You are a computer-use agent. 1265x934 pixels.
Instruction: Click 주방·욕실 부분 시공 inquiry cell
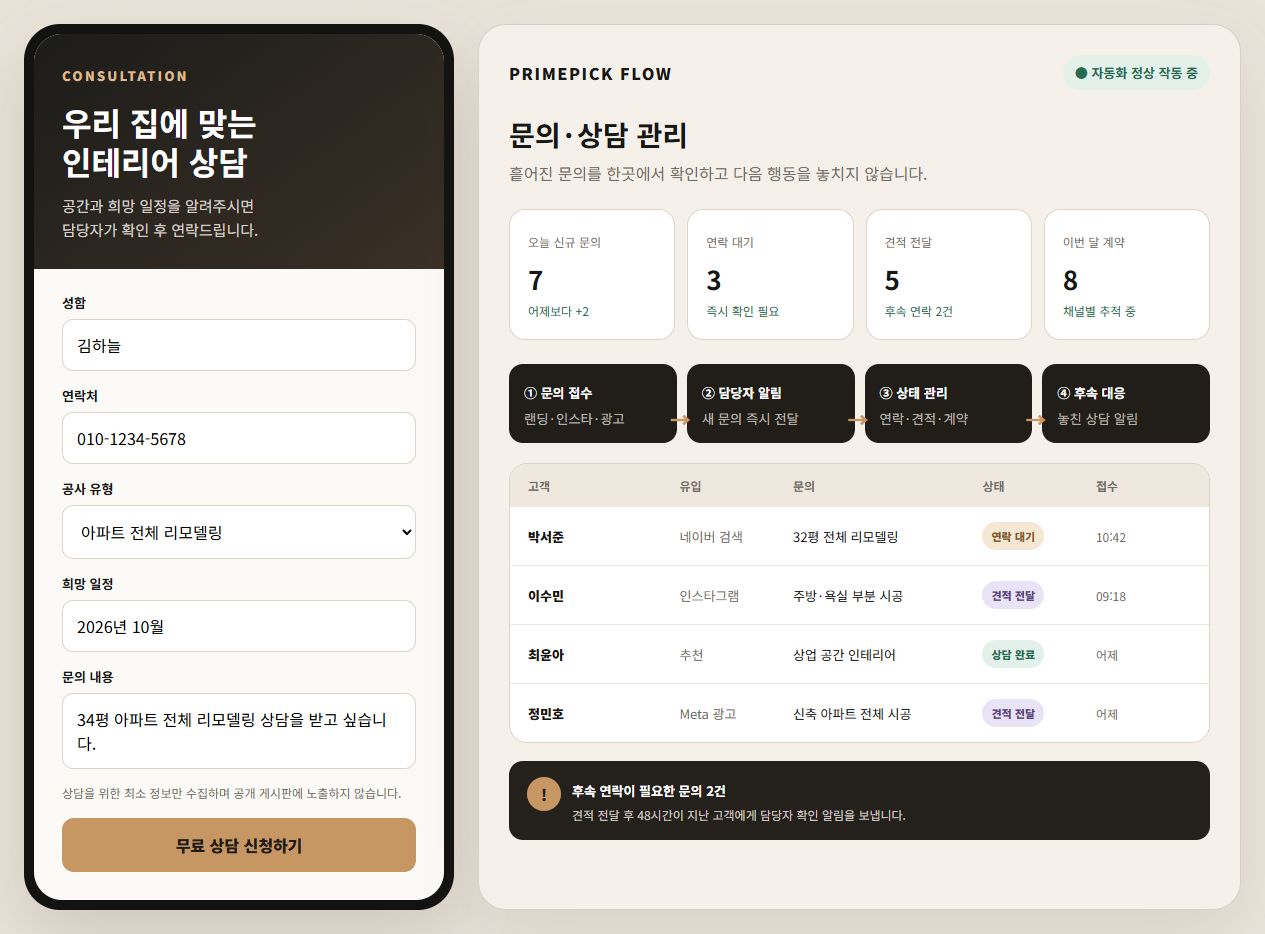click(x=848, y=596)
